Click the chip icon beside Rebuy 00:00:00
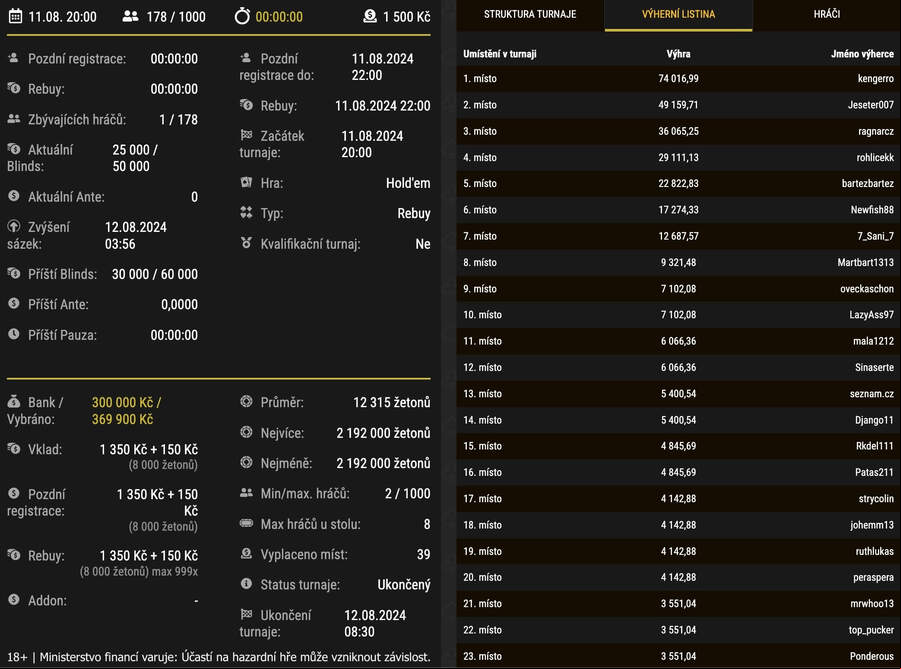Viewport: 901px width, 669px height. click(14, 89)
